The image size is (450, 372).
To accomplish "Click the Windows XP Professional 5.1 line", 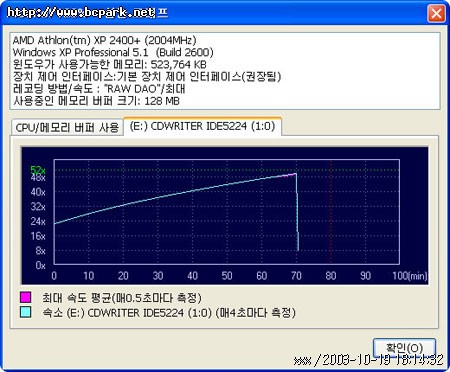I will (113, 52).
